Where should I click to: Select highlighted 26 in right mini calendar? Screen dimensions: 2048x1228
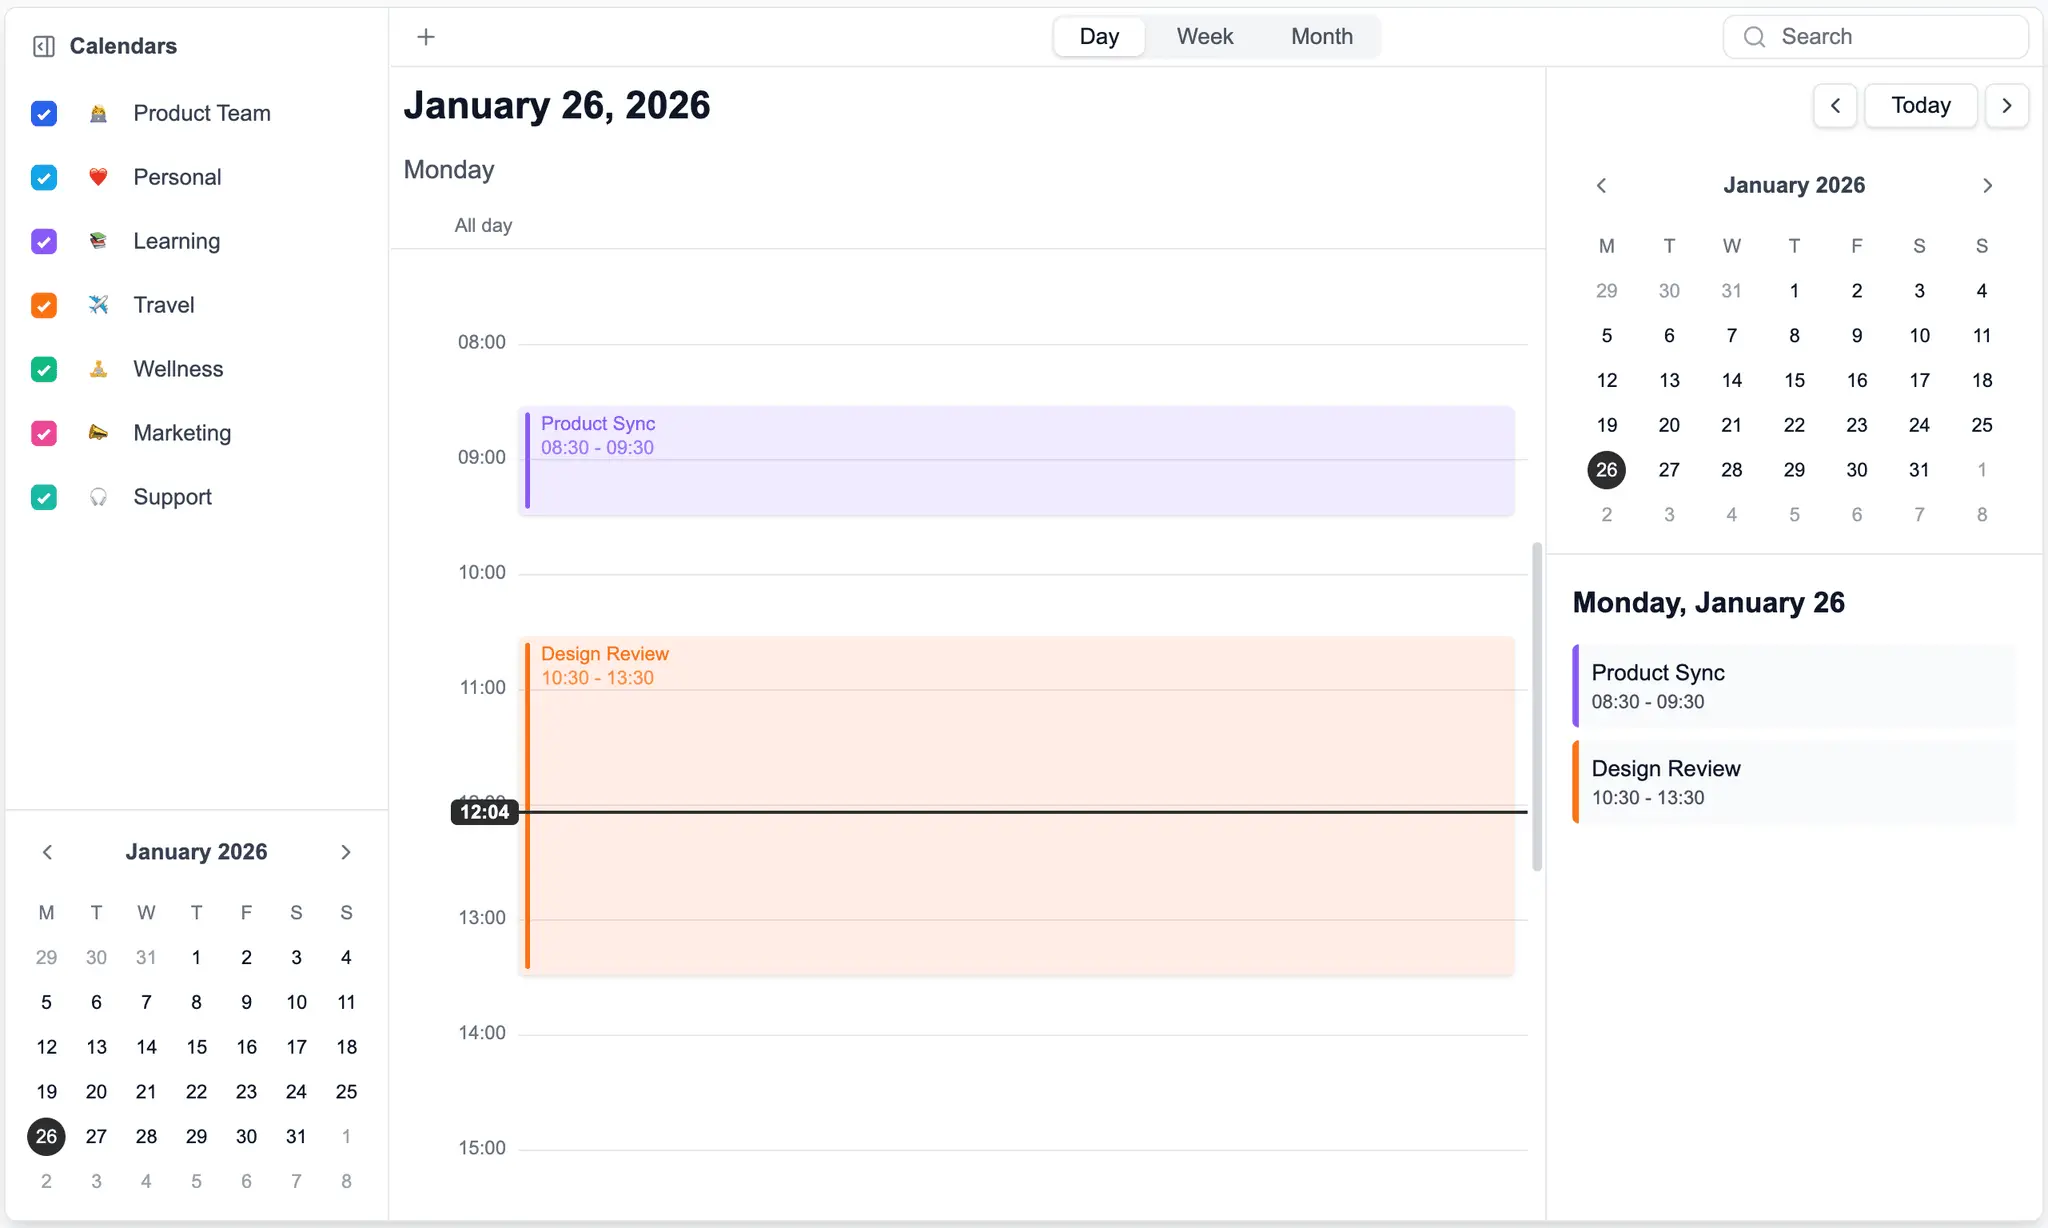pyautogui.click(x=1607, y=470)
